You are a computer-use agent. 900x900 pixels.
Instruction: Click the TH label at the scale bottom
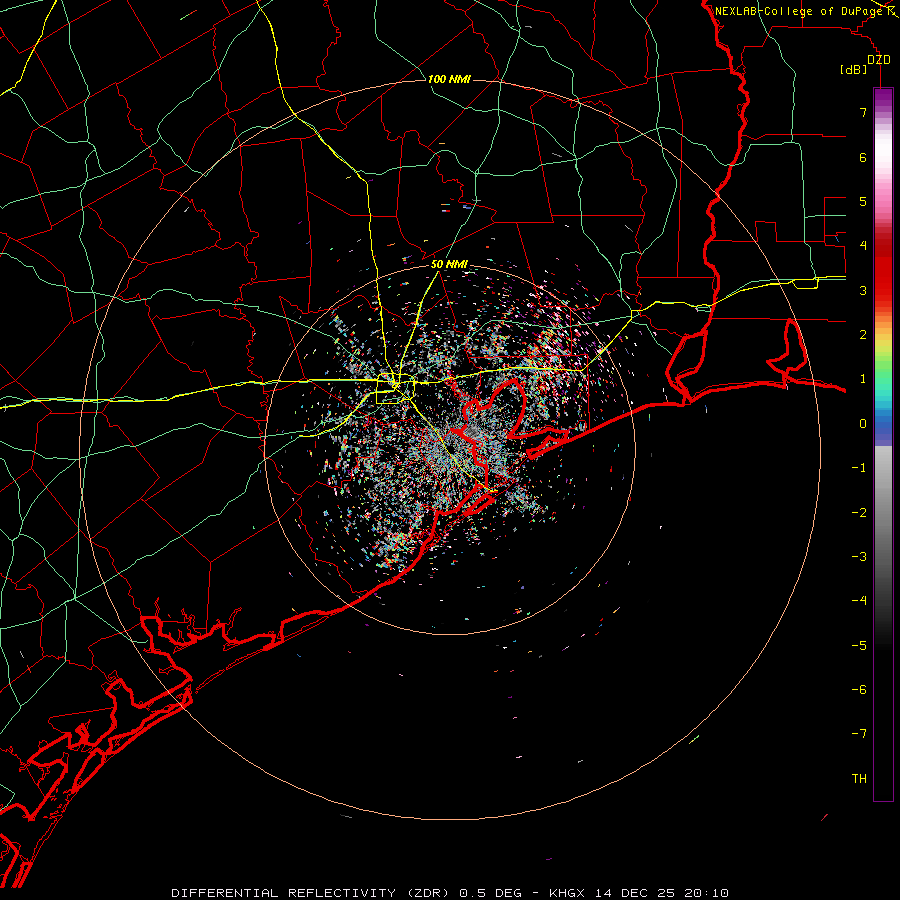[x=859, y=779]
